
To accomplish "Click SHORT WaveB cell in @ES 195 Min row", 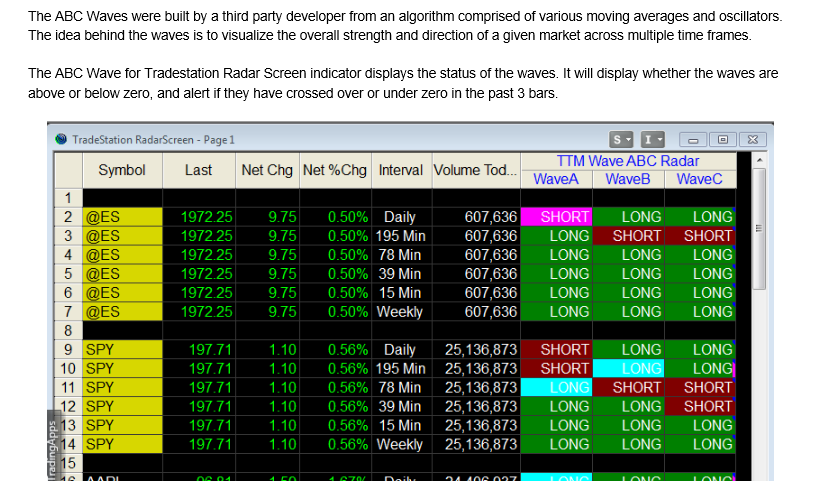I will pyautogui.click(x=629, y=236).
